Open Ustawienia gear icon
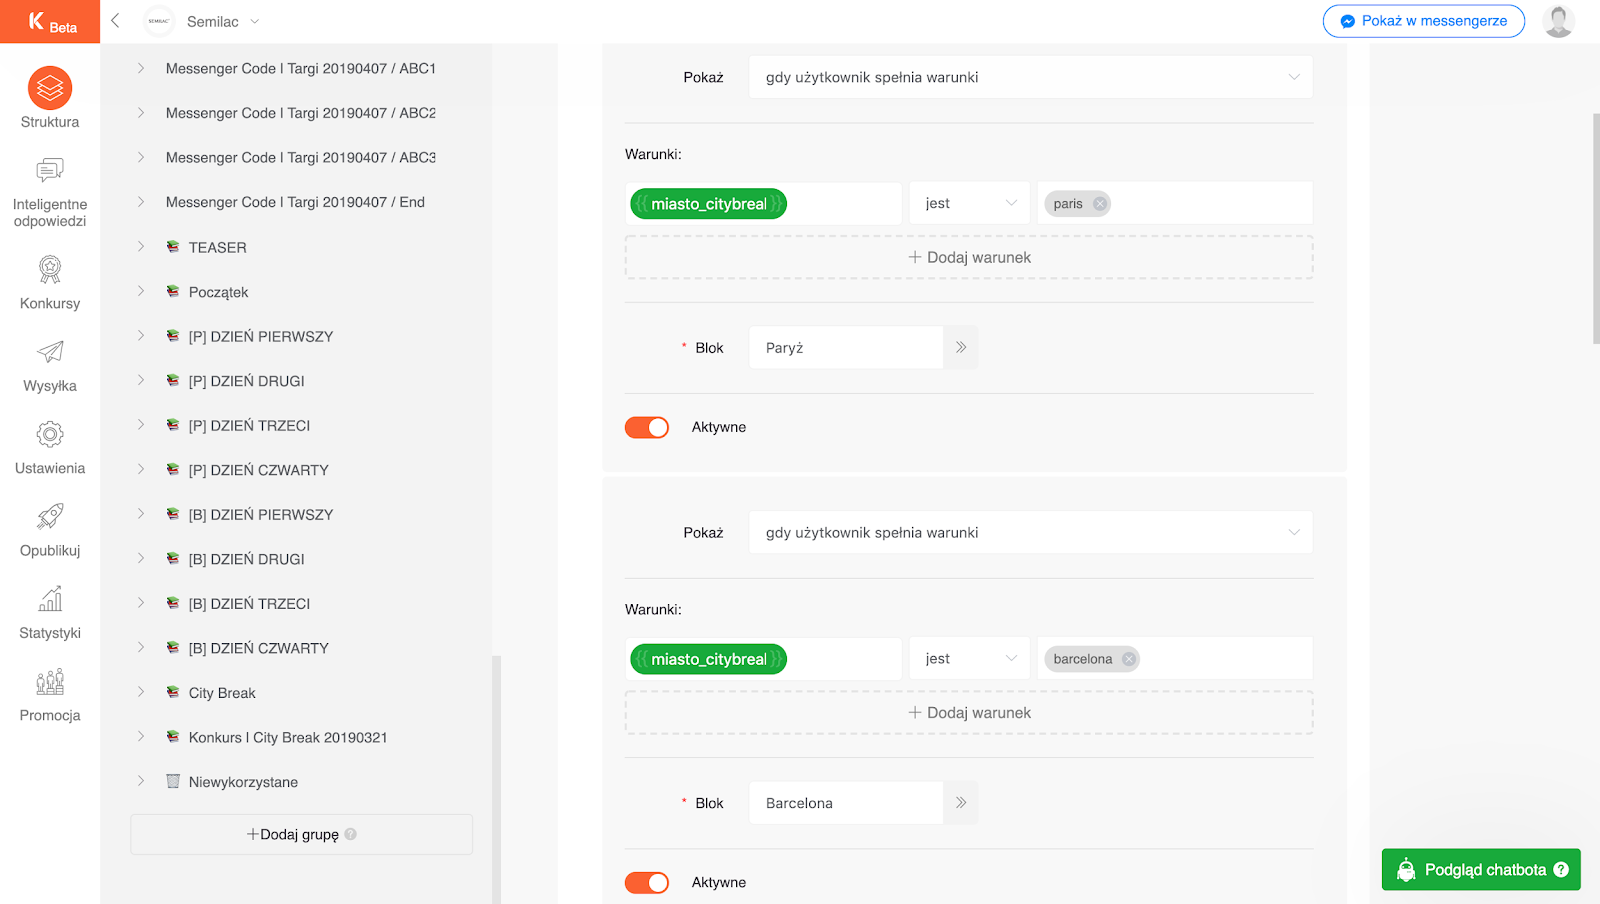 [50, 435]
